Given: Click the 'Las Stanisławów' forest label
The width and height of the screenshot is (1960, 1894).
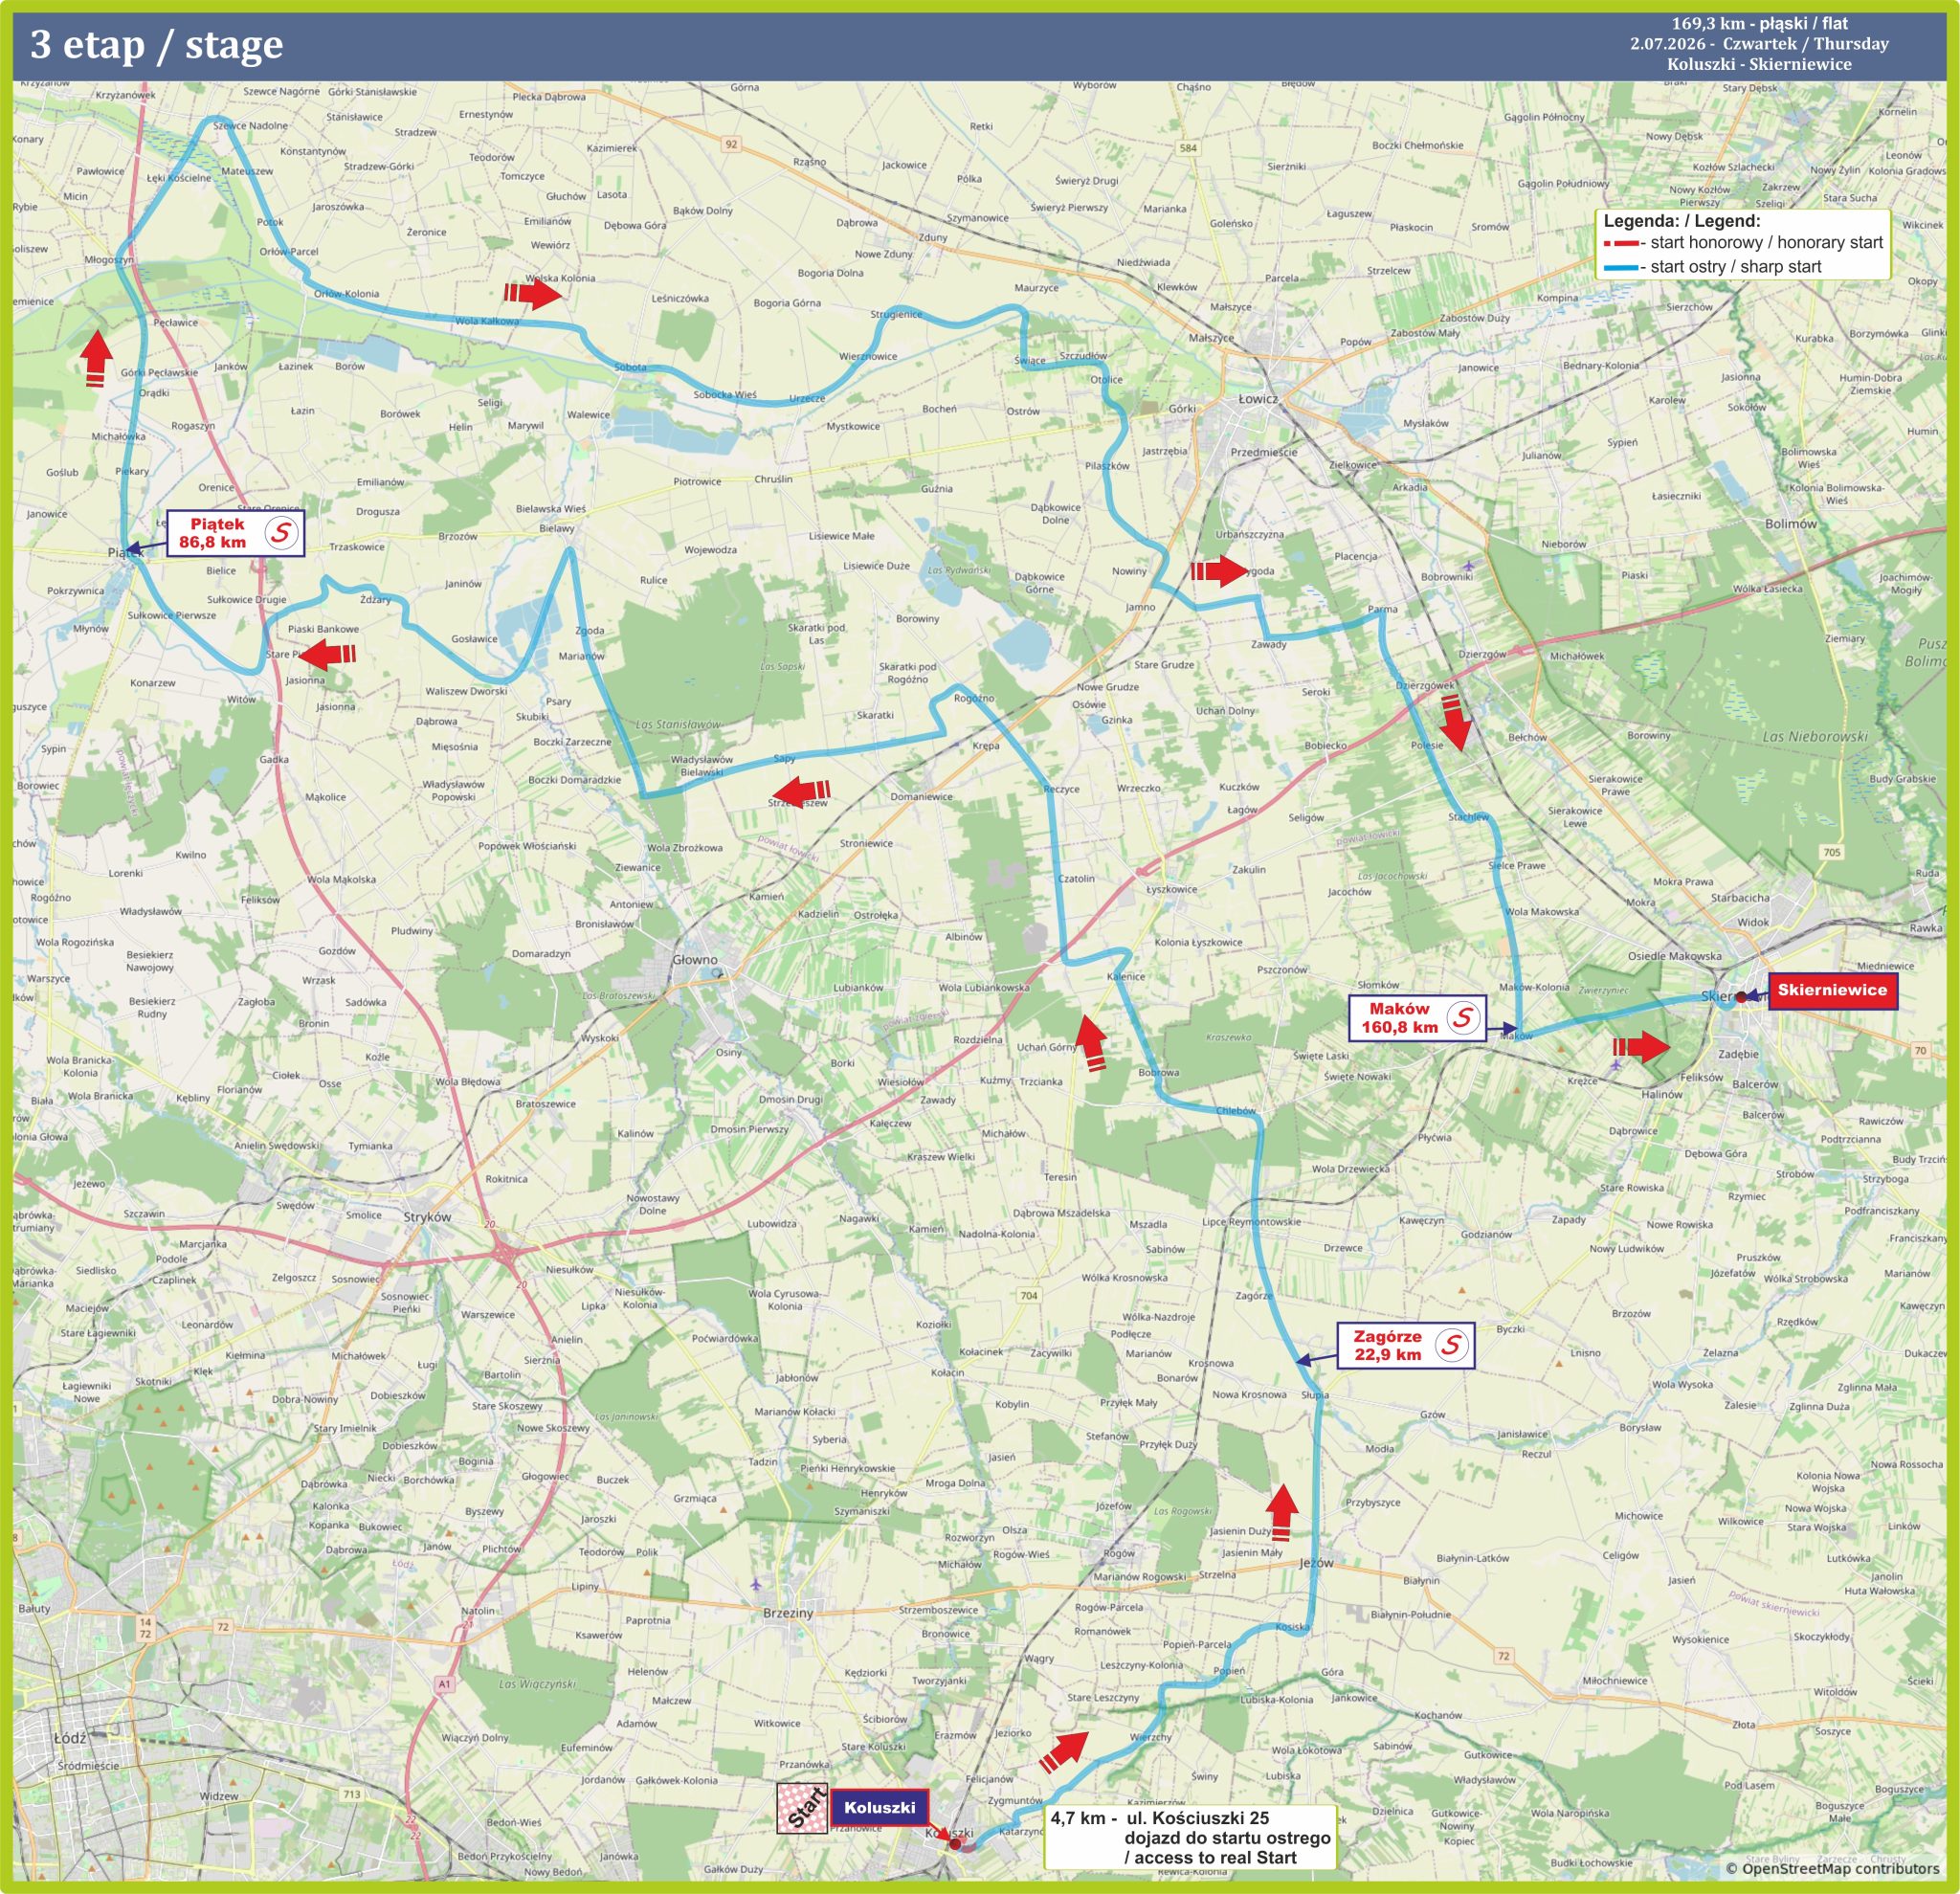Looking at the screenshot, I should [679, 724].
